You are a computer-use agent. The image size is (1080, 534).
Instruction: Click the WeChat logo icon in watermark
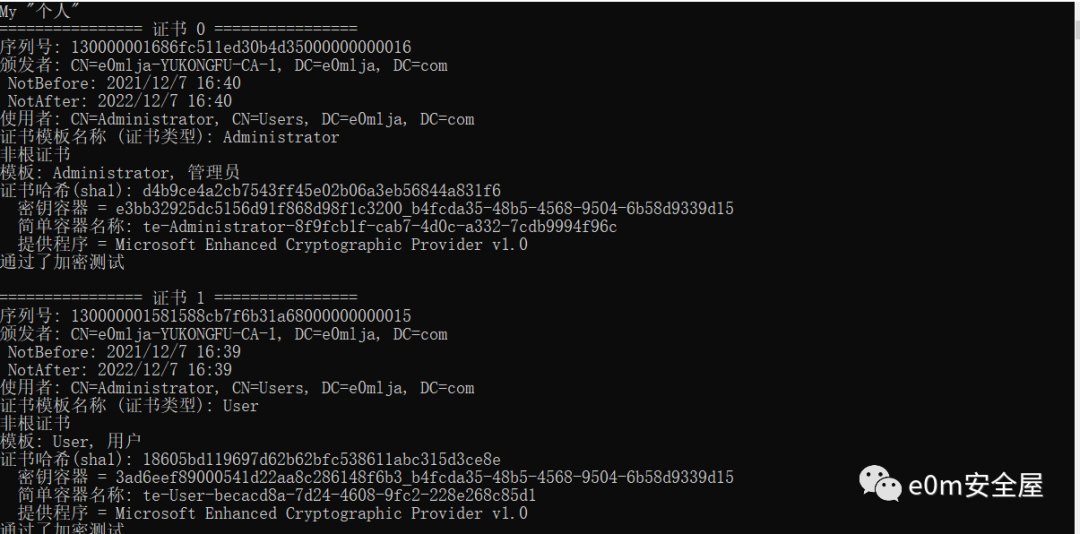[x=879, y=484]
